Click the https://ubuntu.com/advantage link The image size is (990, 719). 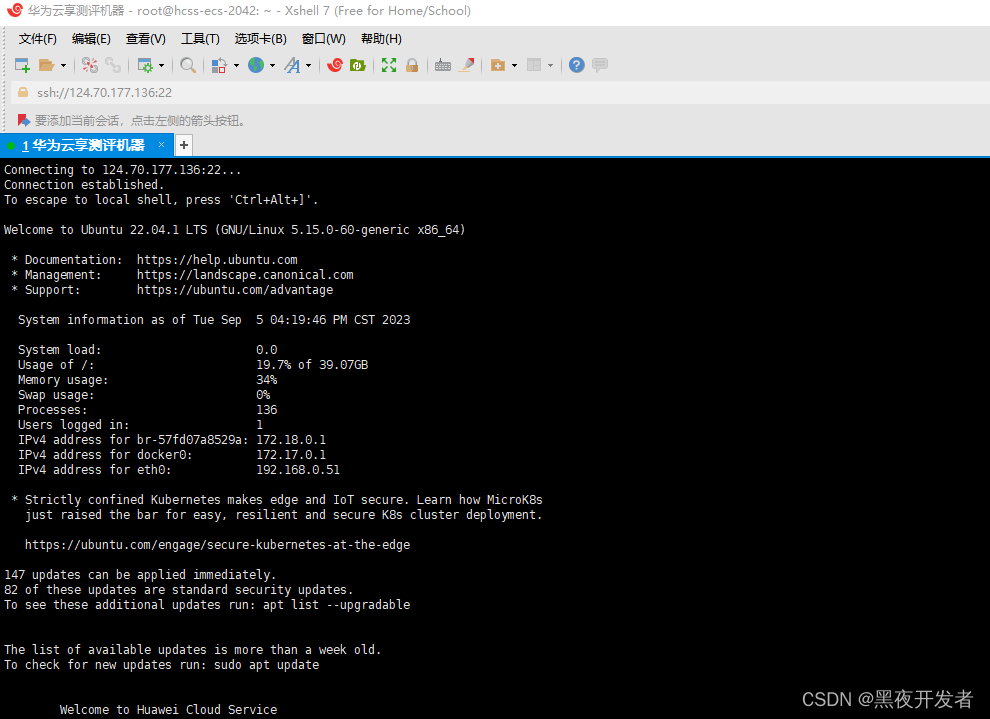(x=235, y=290)
